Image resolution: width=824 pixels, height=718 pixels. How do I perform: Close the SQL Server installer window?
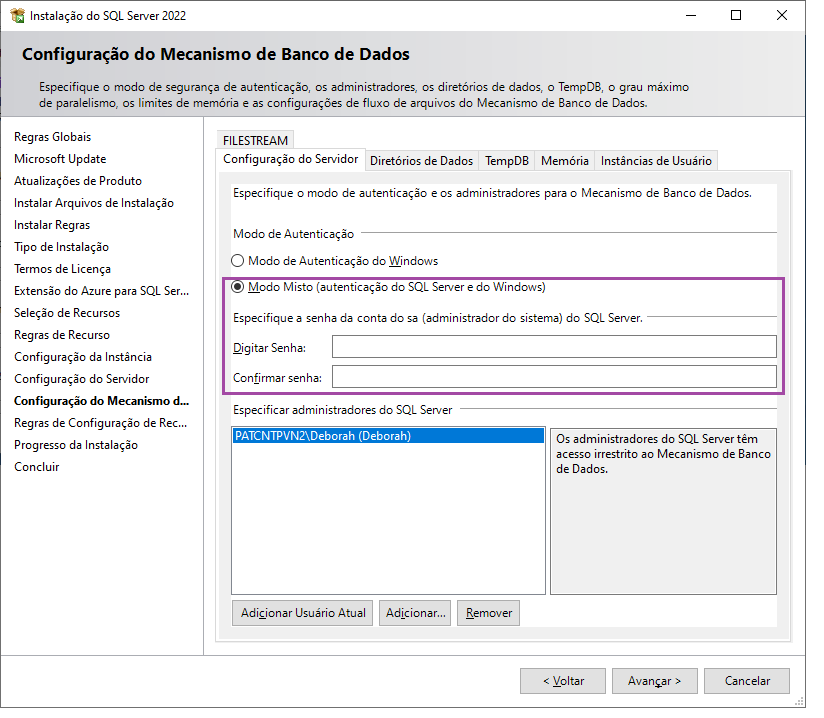pos(782,15)
